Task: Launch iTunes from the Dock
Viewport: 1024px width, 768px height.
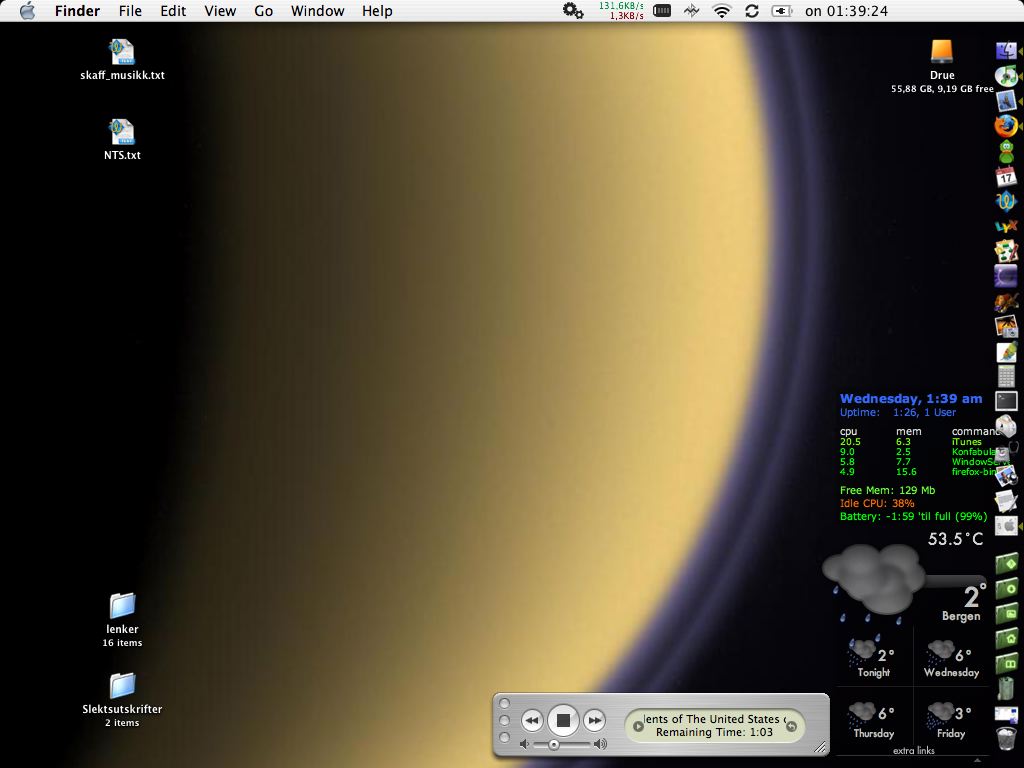Action: click(x=1006, y=76)
